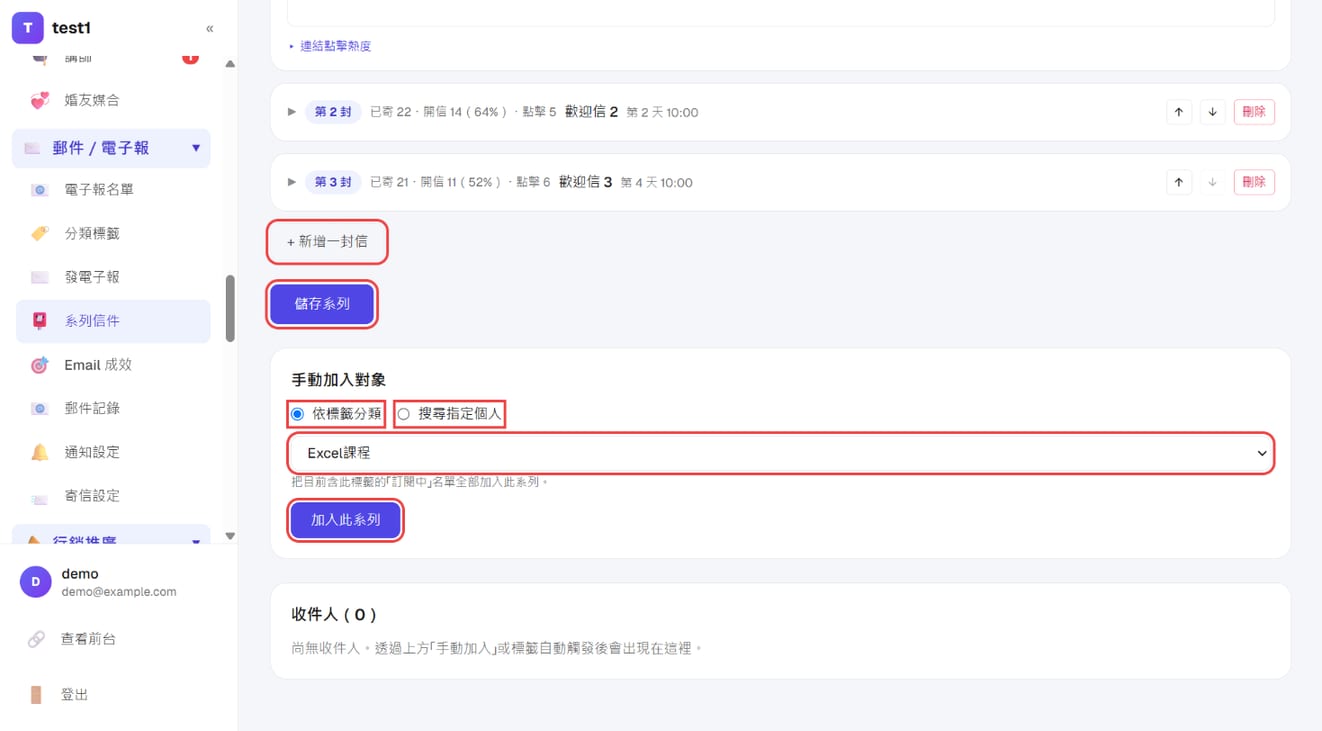Open 分類標籤 via its tag icon
The width and height of the screenshot is (1322, 731).
click(x=39, y=233)
